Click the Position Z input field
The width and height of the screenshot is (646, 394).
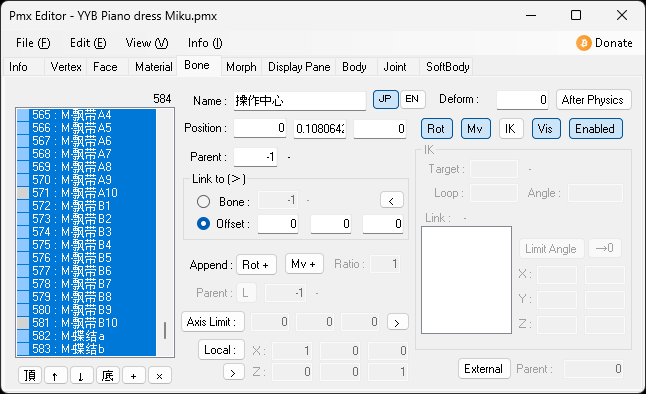tap(380, 129)
